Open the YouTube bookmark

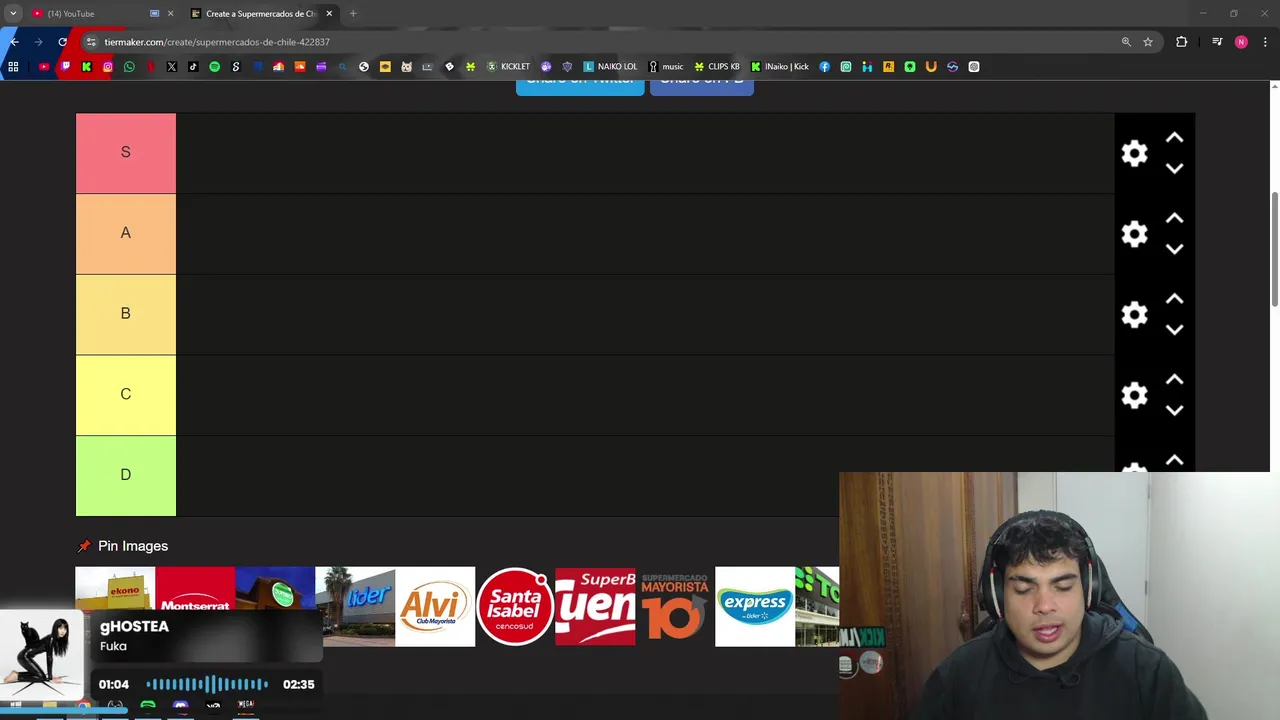(x=44, y=67)
